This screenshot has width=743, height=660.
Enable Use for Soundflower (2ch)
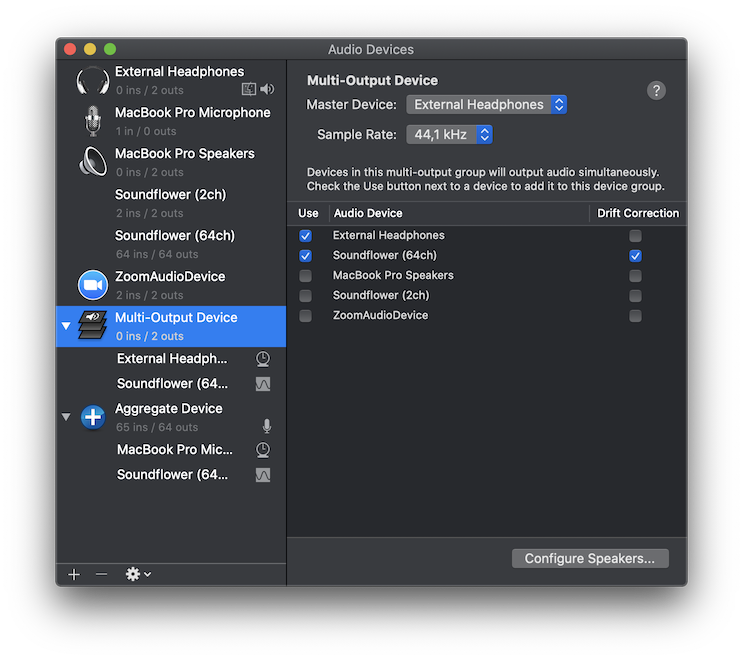point(306,296)
